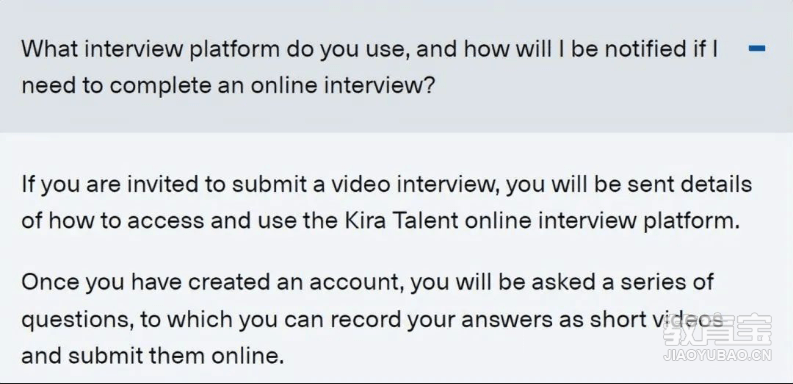Collapse the FAQ using the blue minus icon

click(757, 49)
